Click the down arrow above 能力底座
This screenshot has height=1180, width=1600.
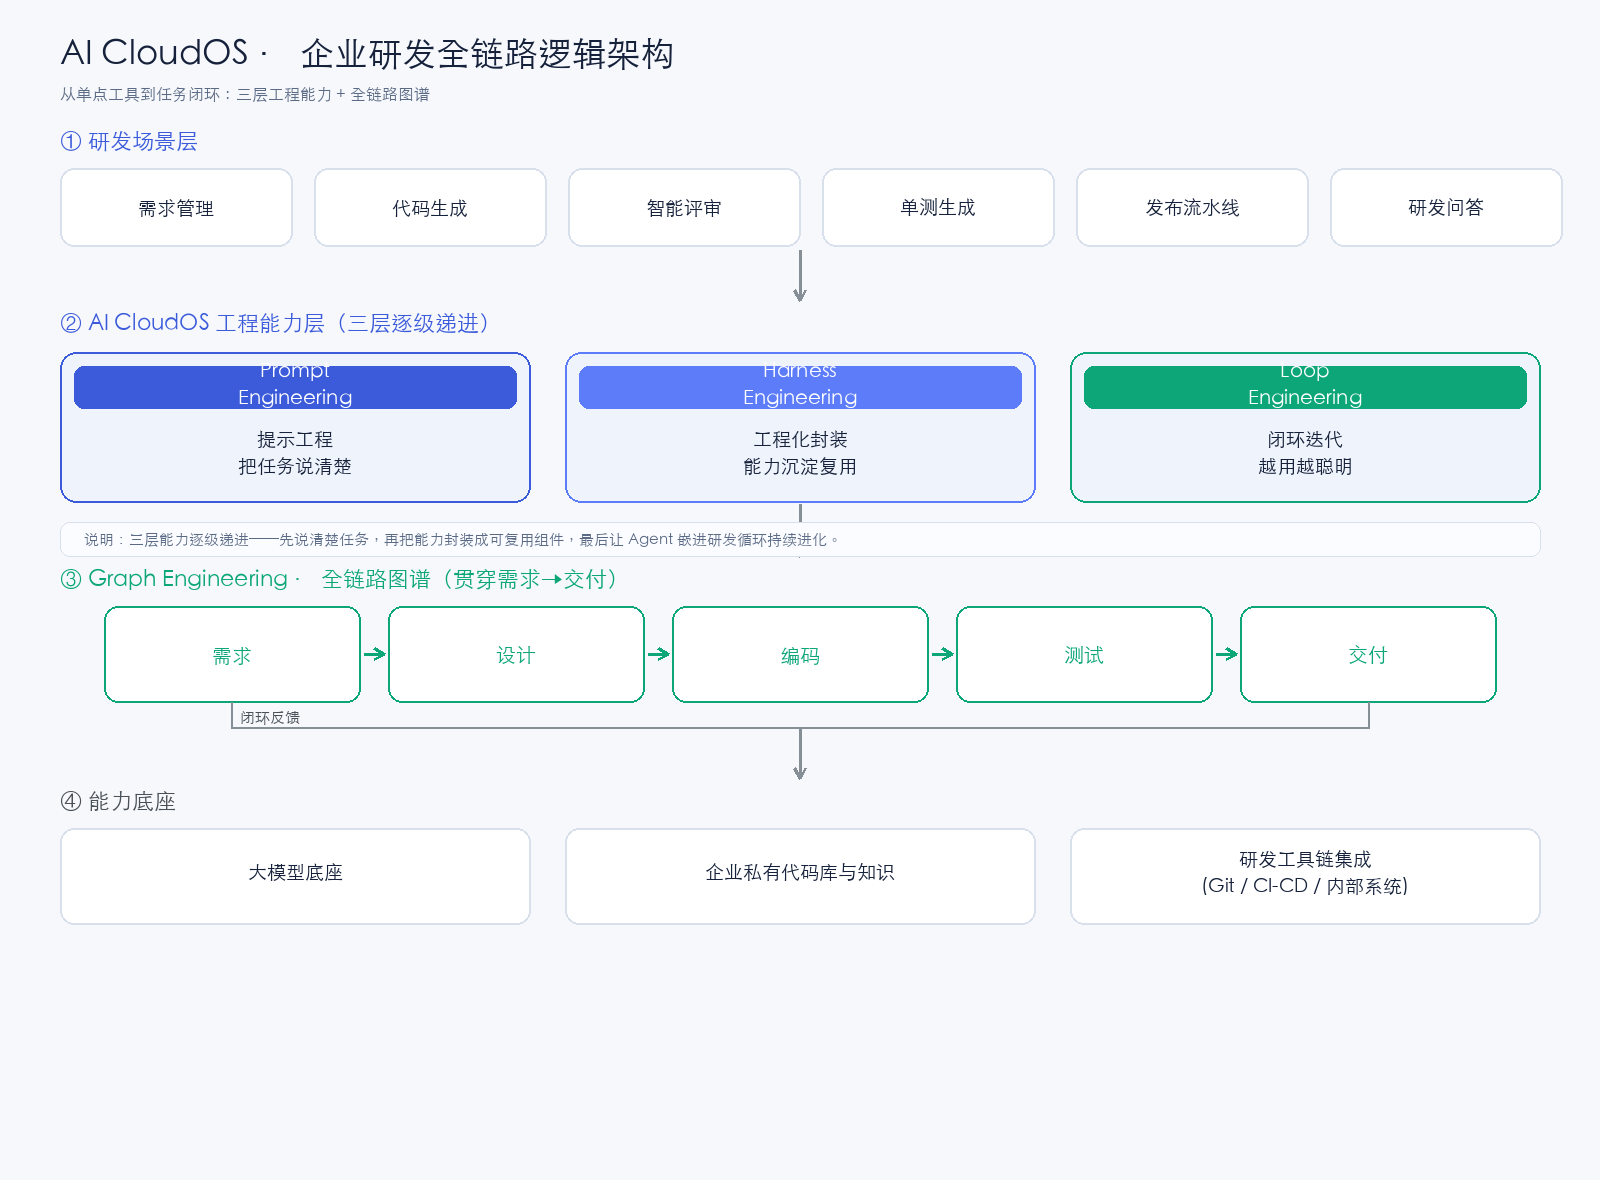pyautogui.click(x=800, y=754)
